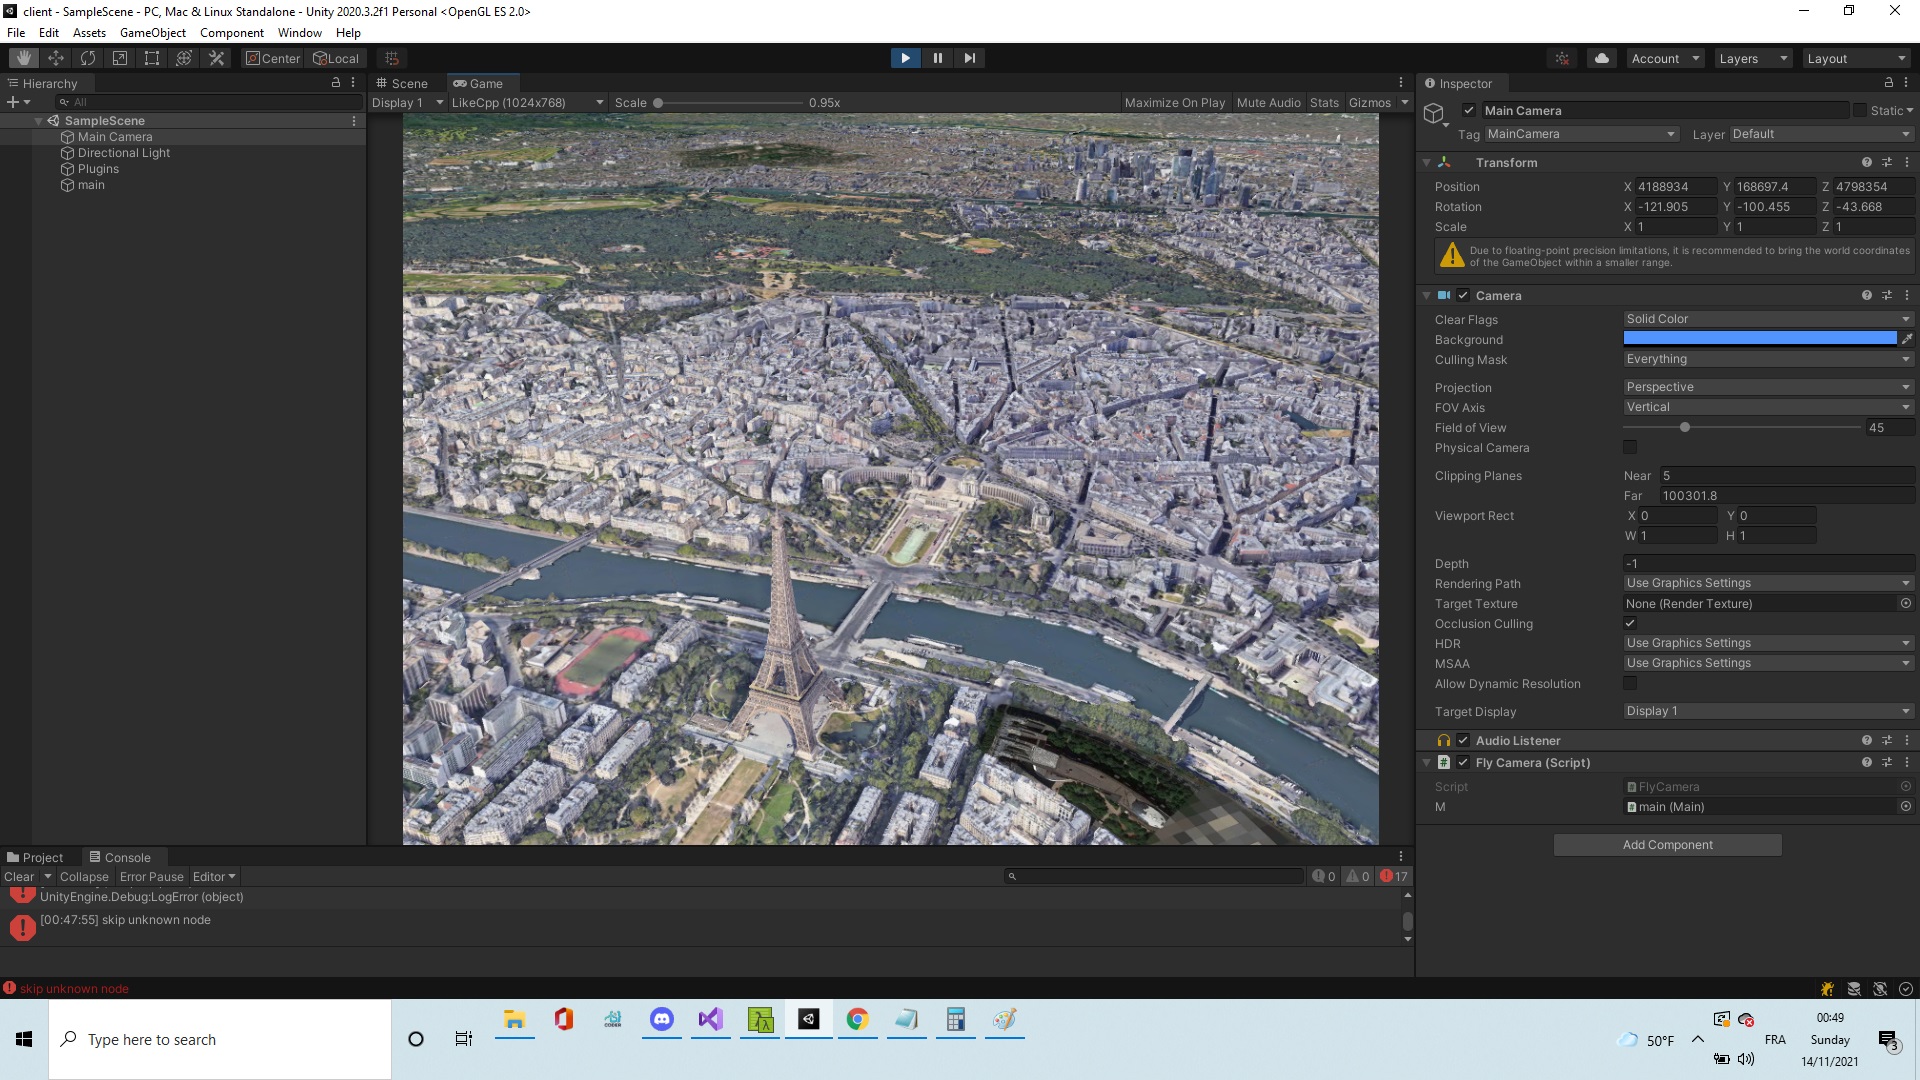Screen dimensions: 1920x1080
Task: Open the GameObject menu
Action: (x=152, y=33)
